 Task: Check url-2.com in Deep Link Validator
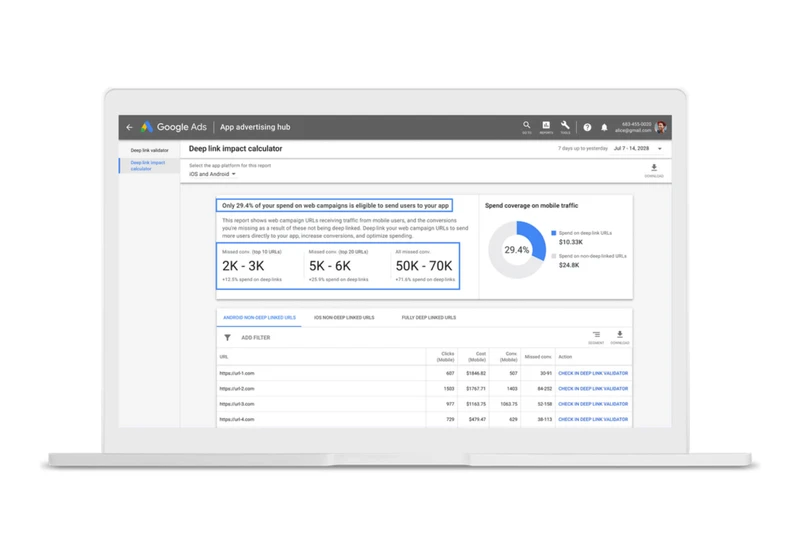[593, 389]
